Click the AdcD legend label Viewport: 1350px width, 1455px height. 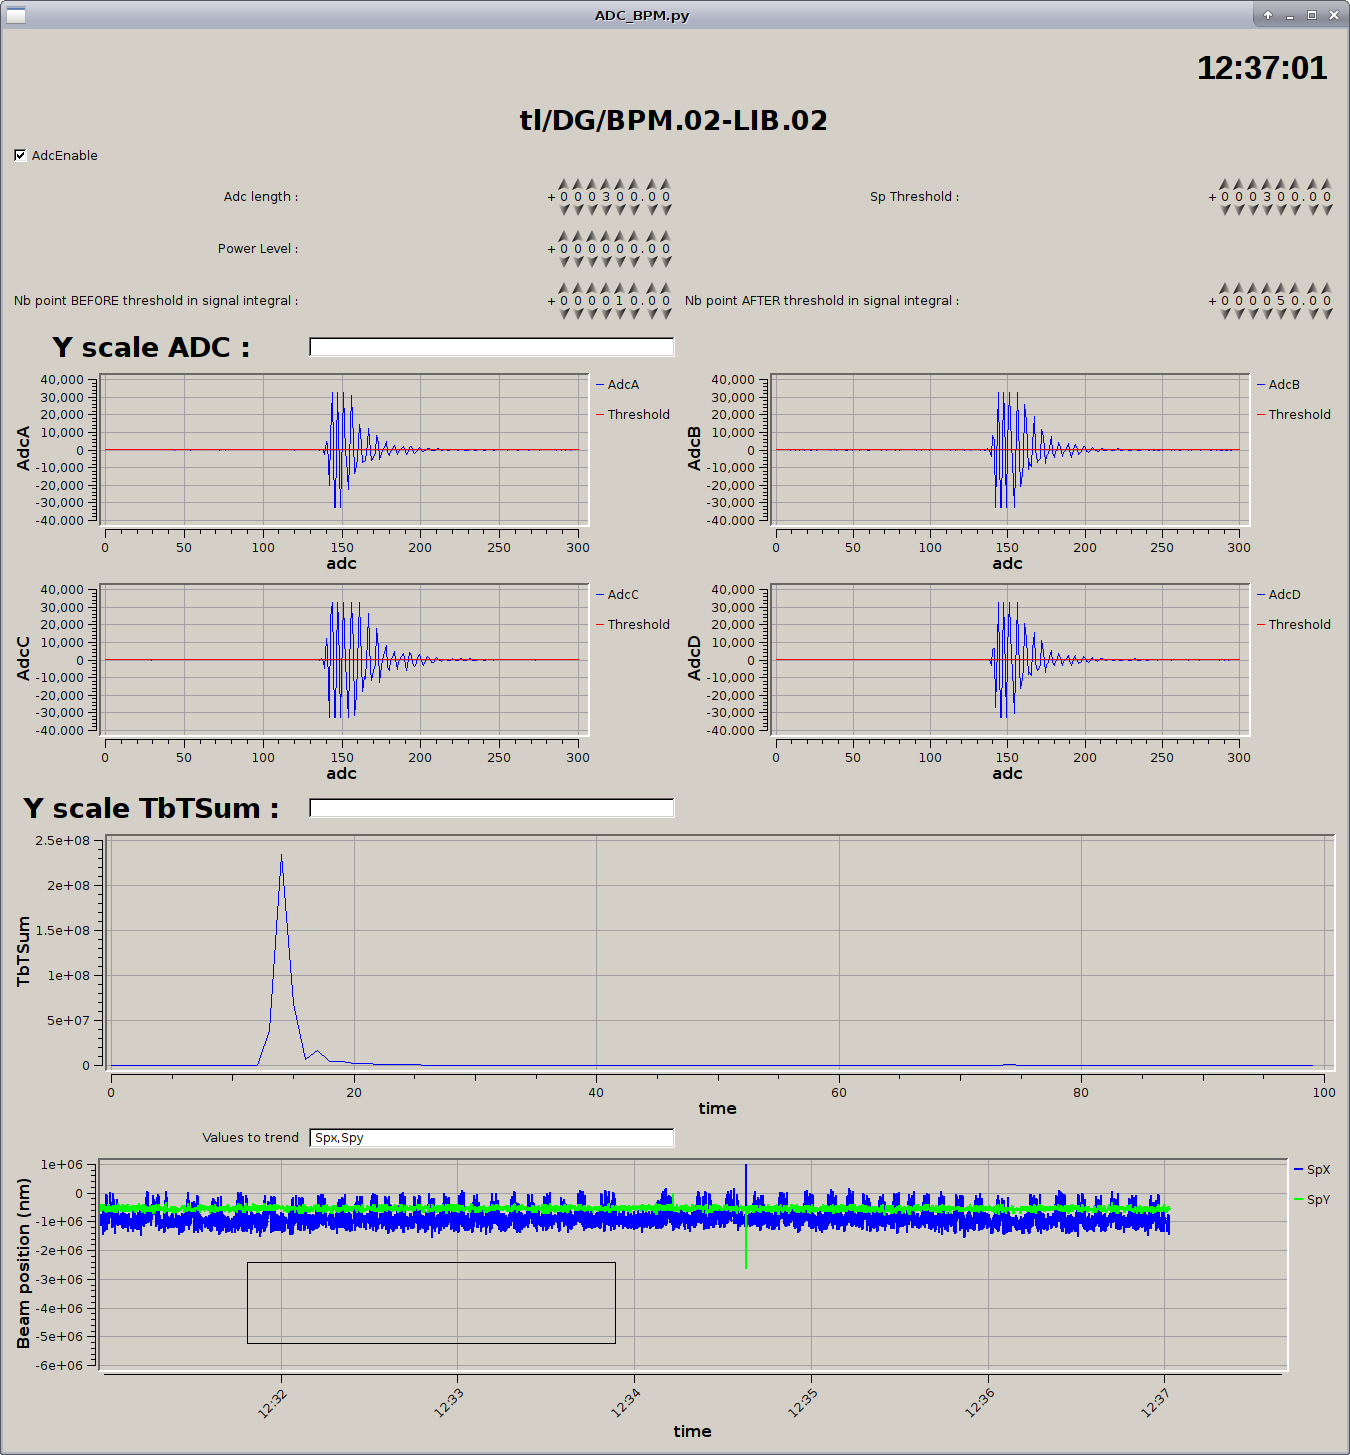[x=1284, y=595]
